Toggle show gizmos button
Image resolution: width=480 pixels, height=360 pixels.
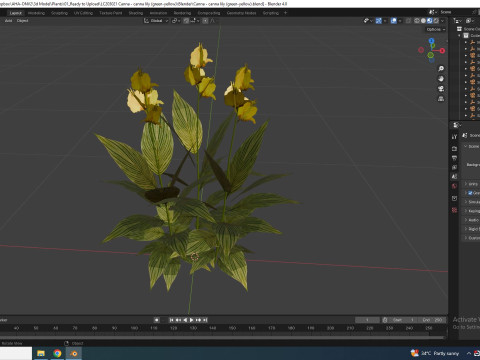[x=379, y=21]
